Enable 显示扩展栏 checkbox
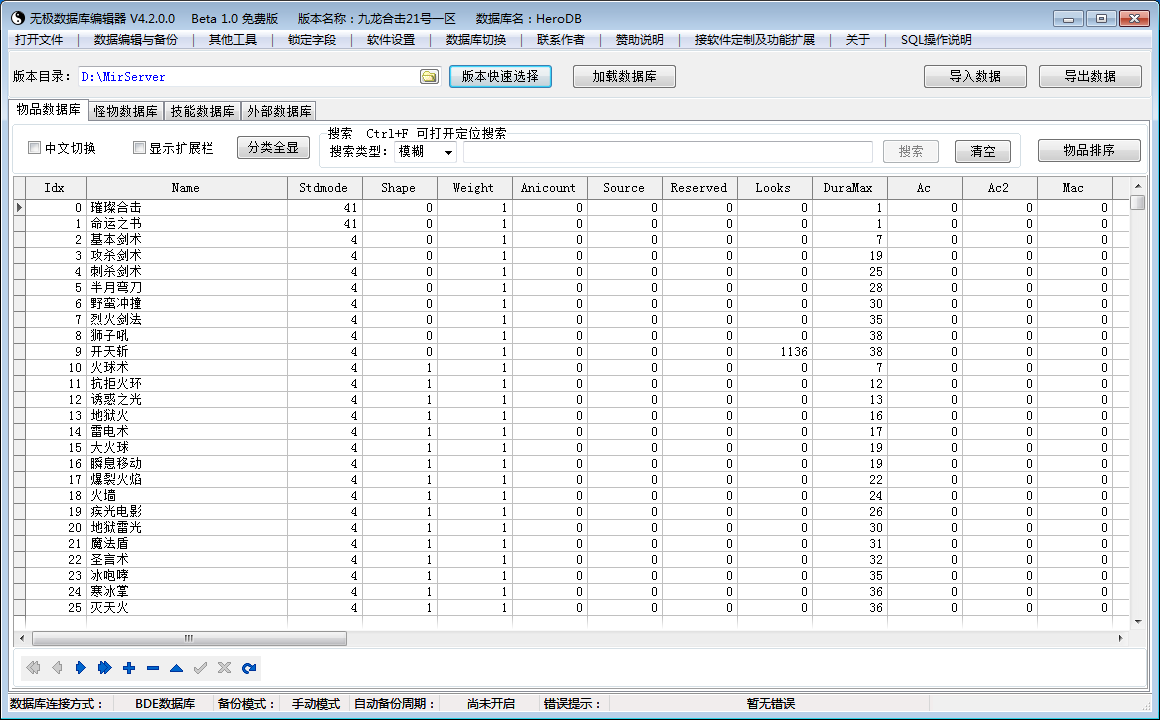 pos(139,148)
